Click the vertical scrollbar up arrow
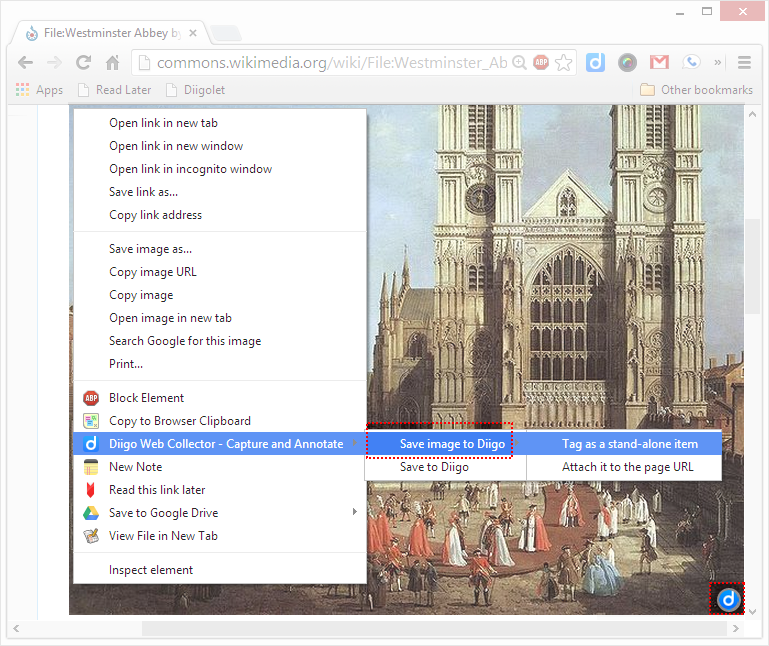Screen dimensions: 769x646 click(x=752, y=114)
